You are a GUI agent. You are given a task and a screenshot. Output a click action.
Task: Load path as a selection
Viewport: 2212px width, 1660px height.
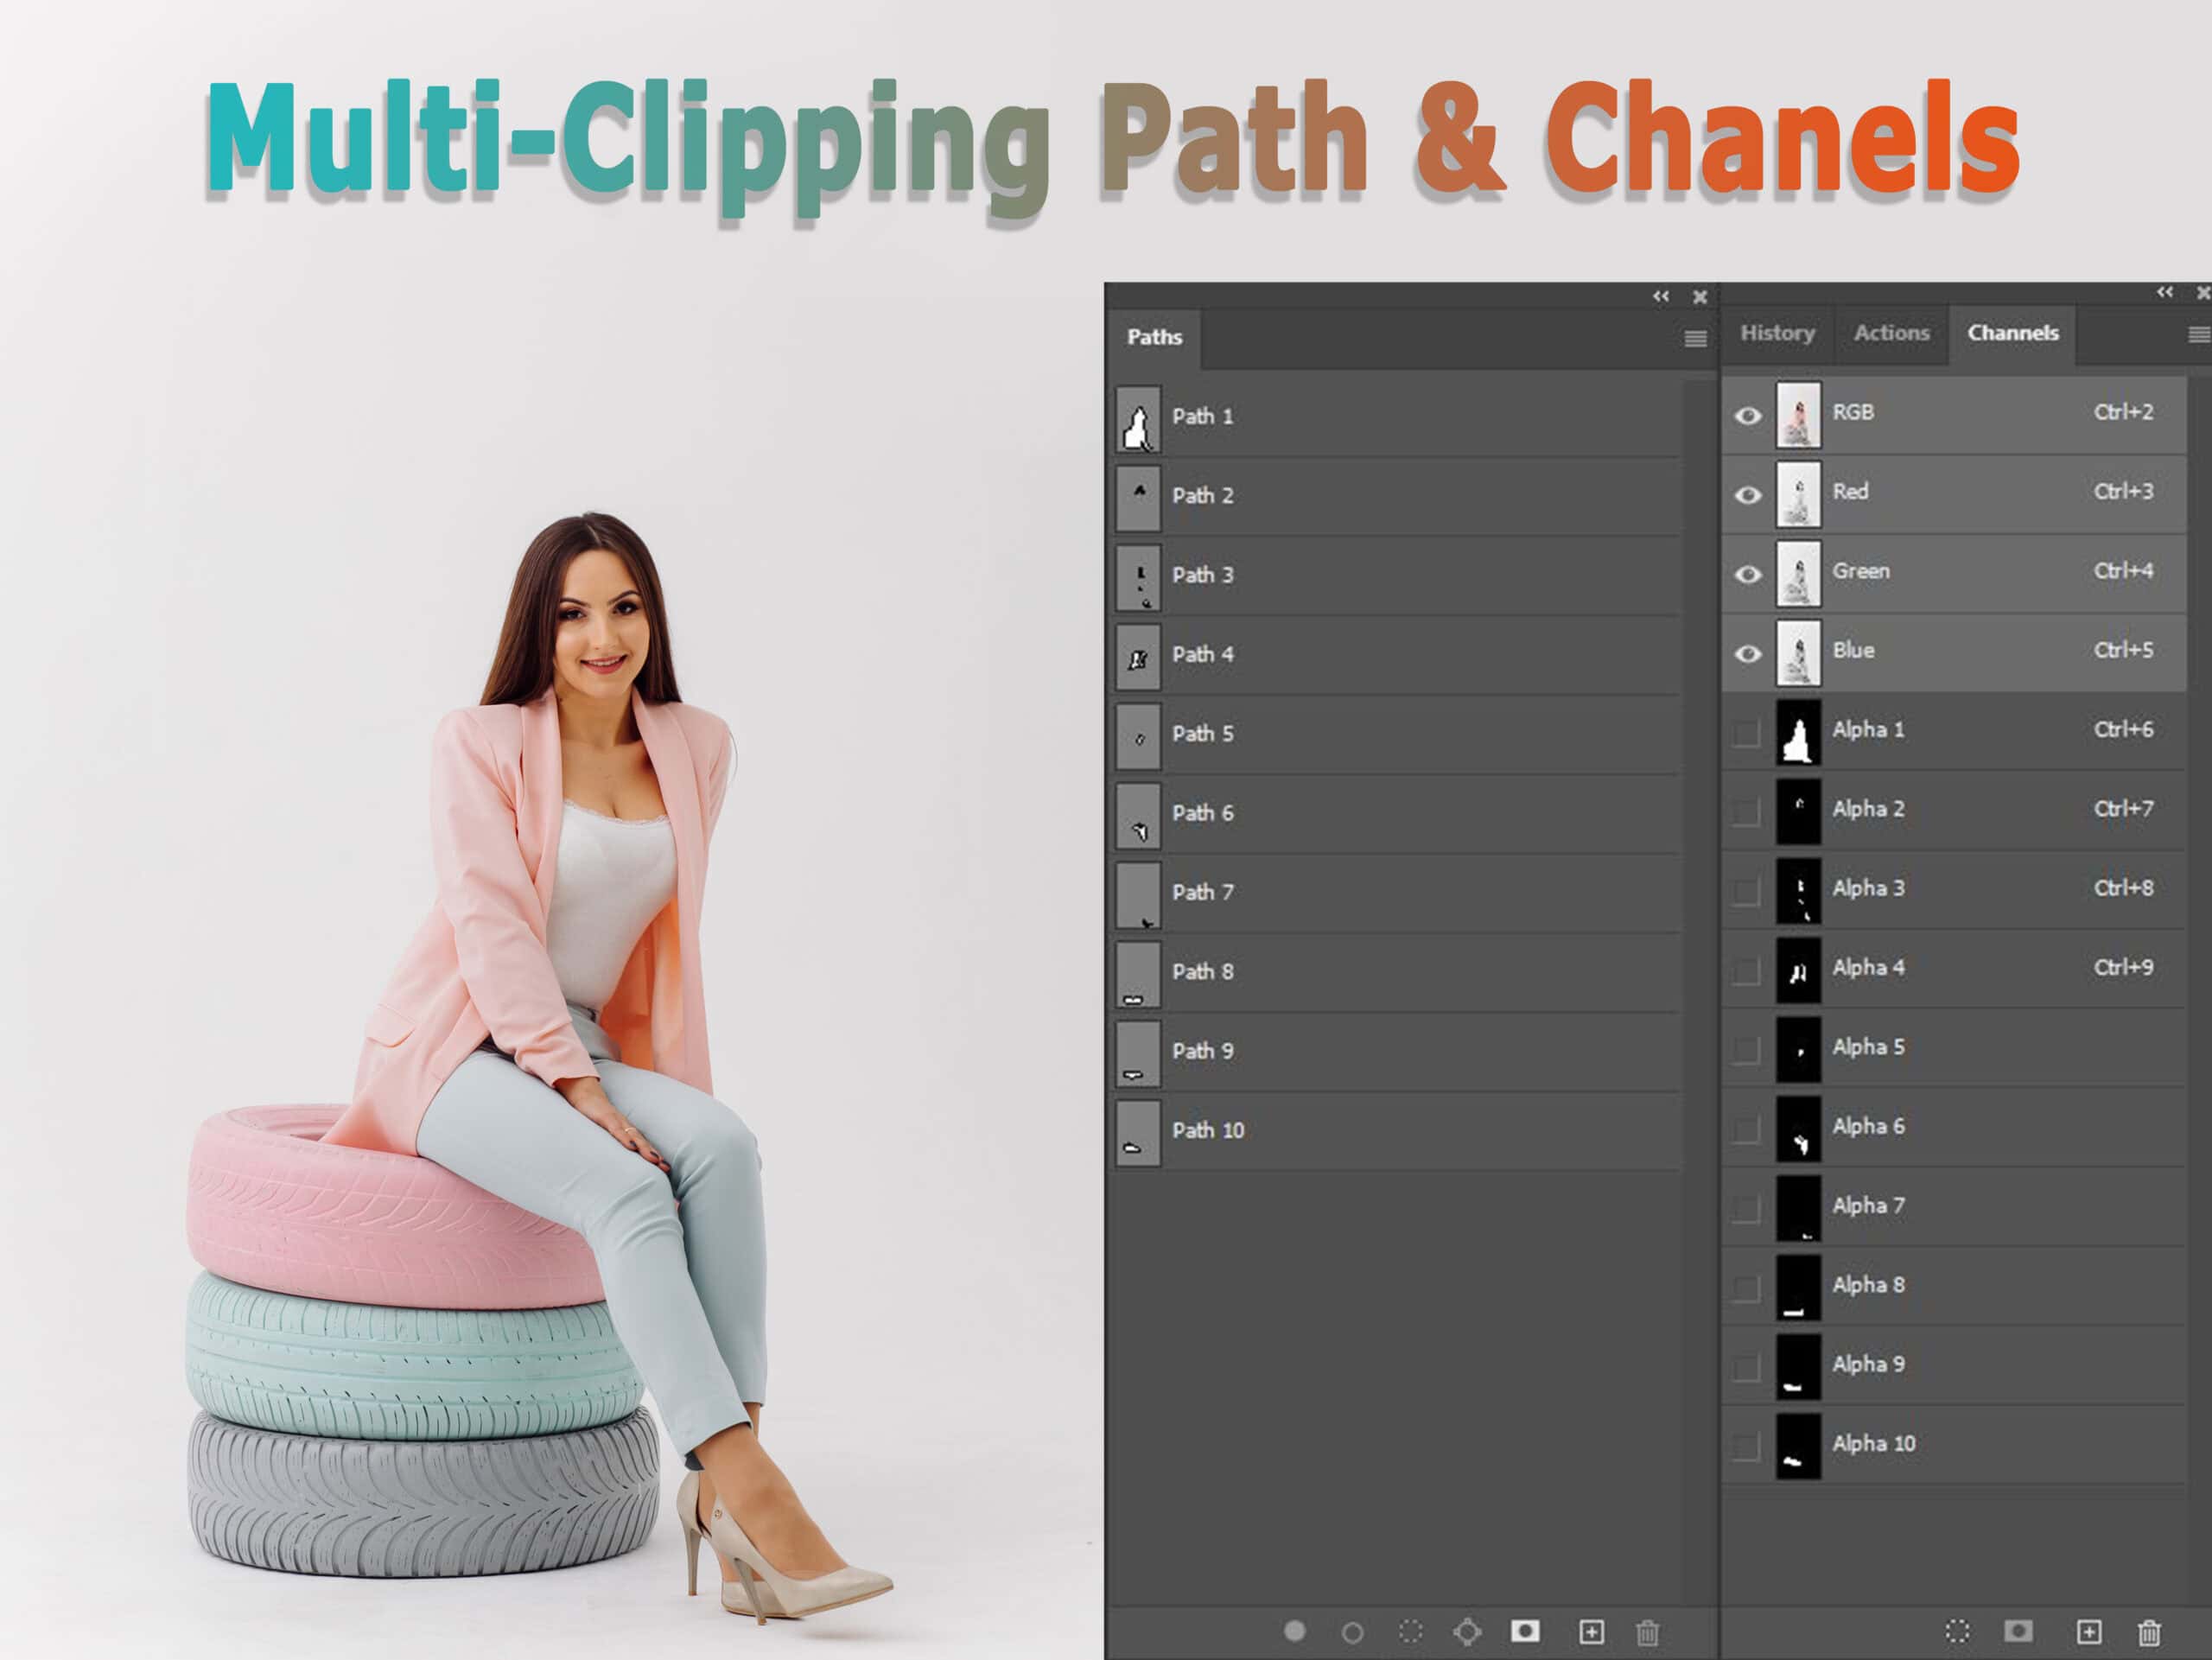click(x=1410, y=1632)
